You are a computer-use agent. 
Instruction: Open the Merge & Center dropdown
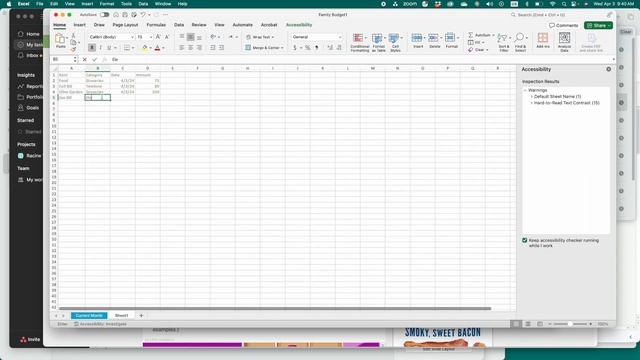pos(282,48)
